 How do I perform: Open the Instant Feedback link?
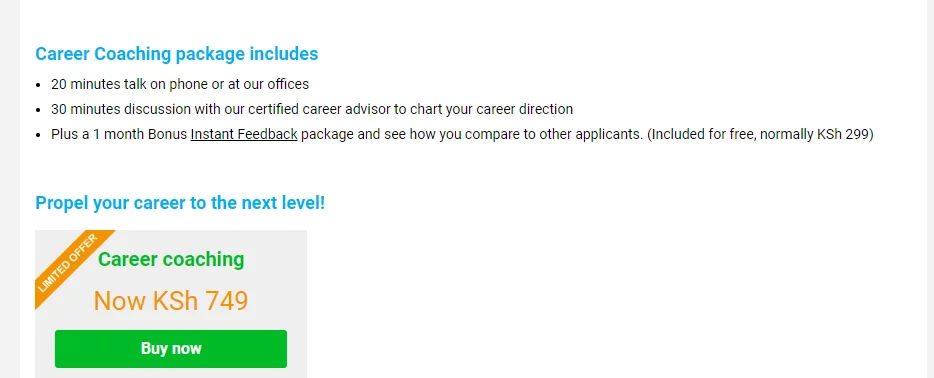pyautogui.click(x=244, y=135)
